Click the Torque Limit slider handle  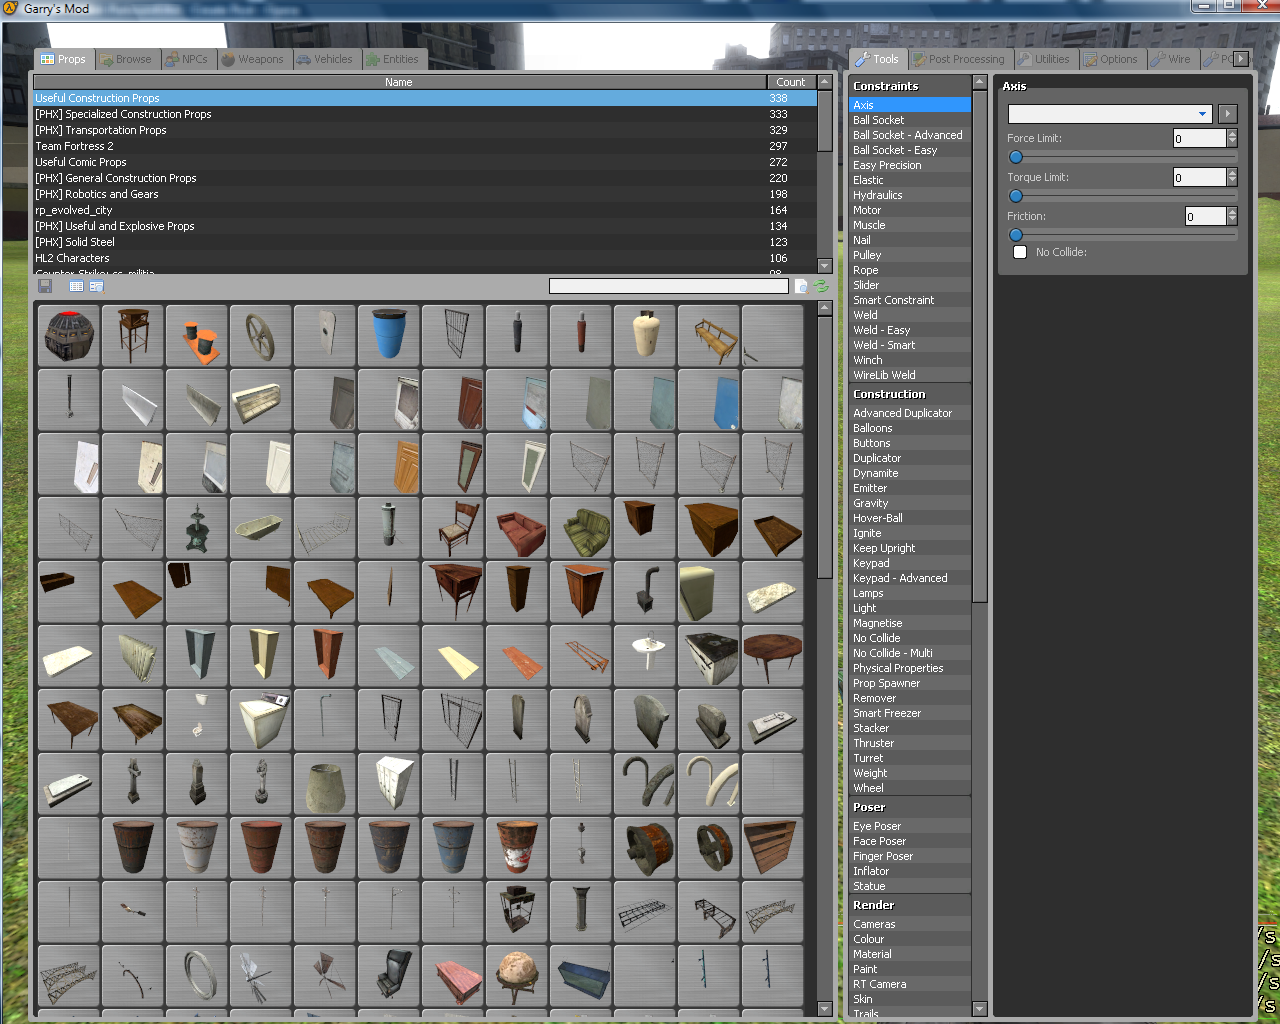click(1016, 196)
